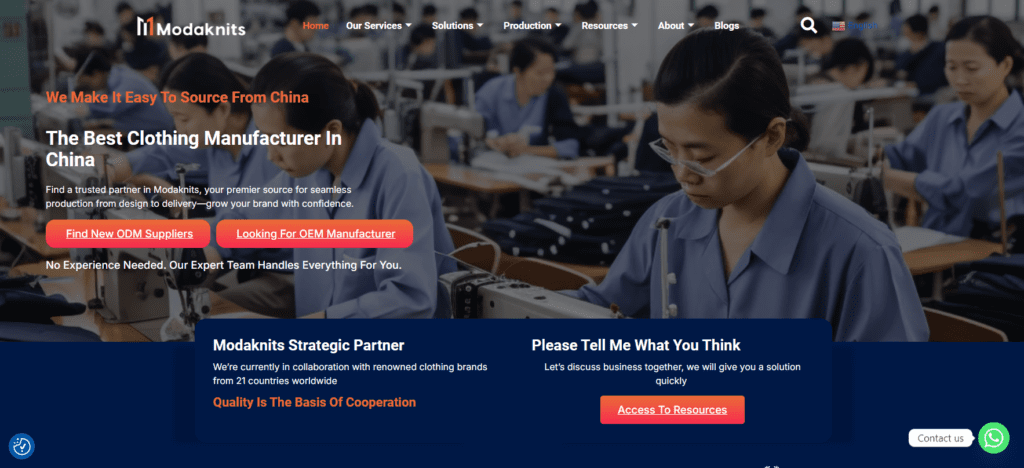The image size is (1024, 468).
Task: Open the Our Services menu
Action: [x=374, y=26]
